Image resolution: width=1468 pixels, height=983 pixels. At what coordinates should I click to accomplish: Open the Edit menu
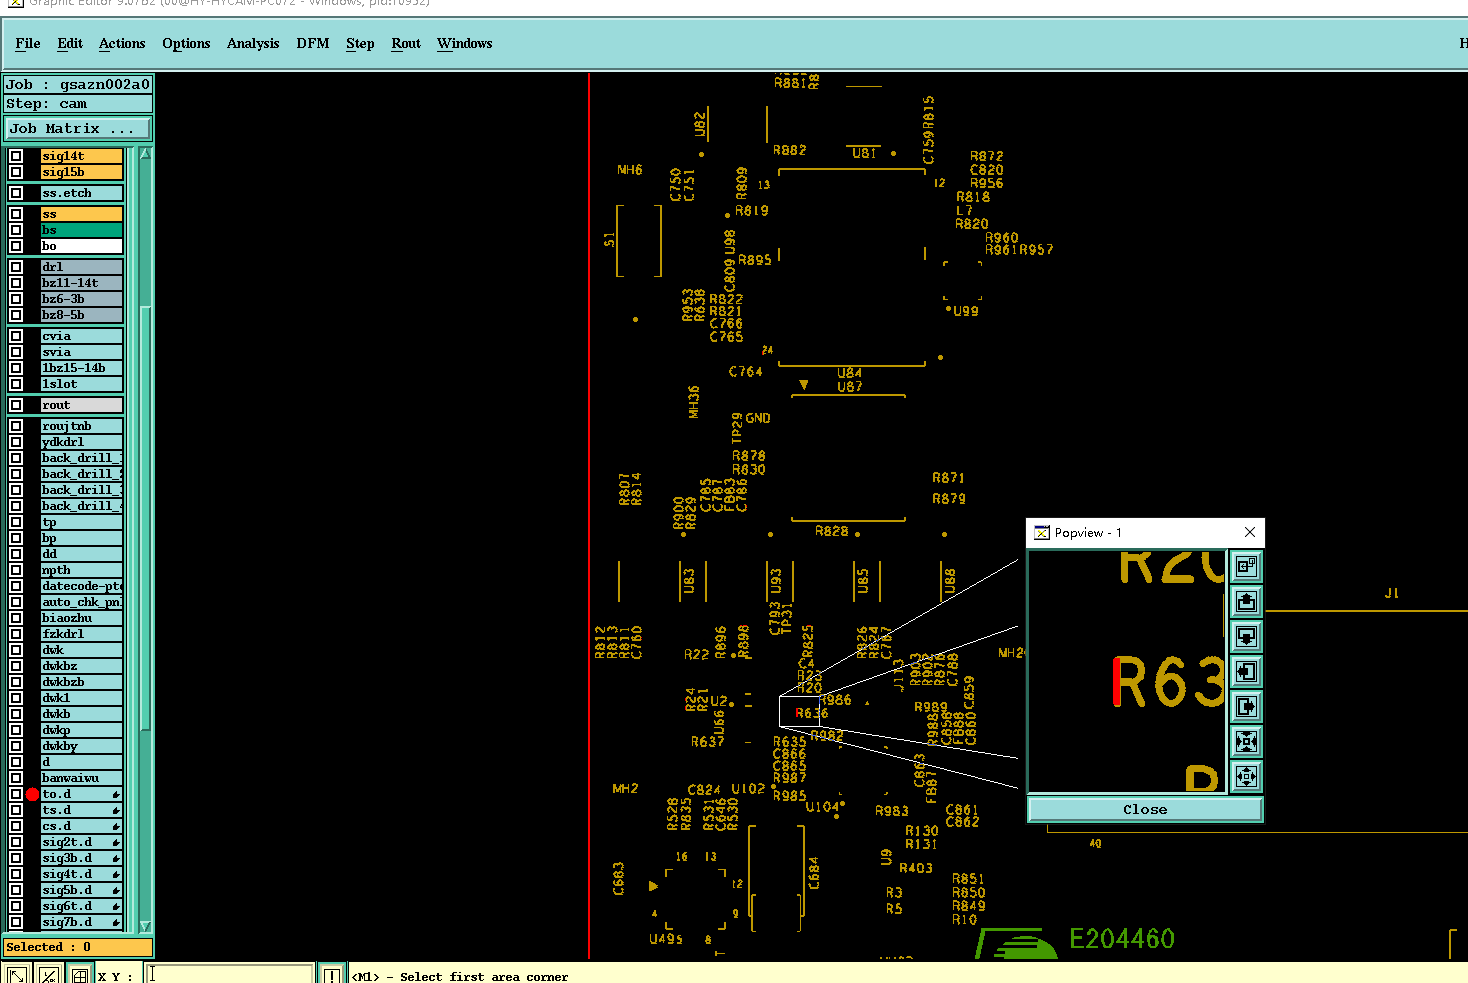[x=70, y=43]
